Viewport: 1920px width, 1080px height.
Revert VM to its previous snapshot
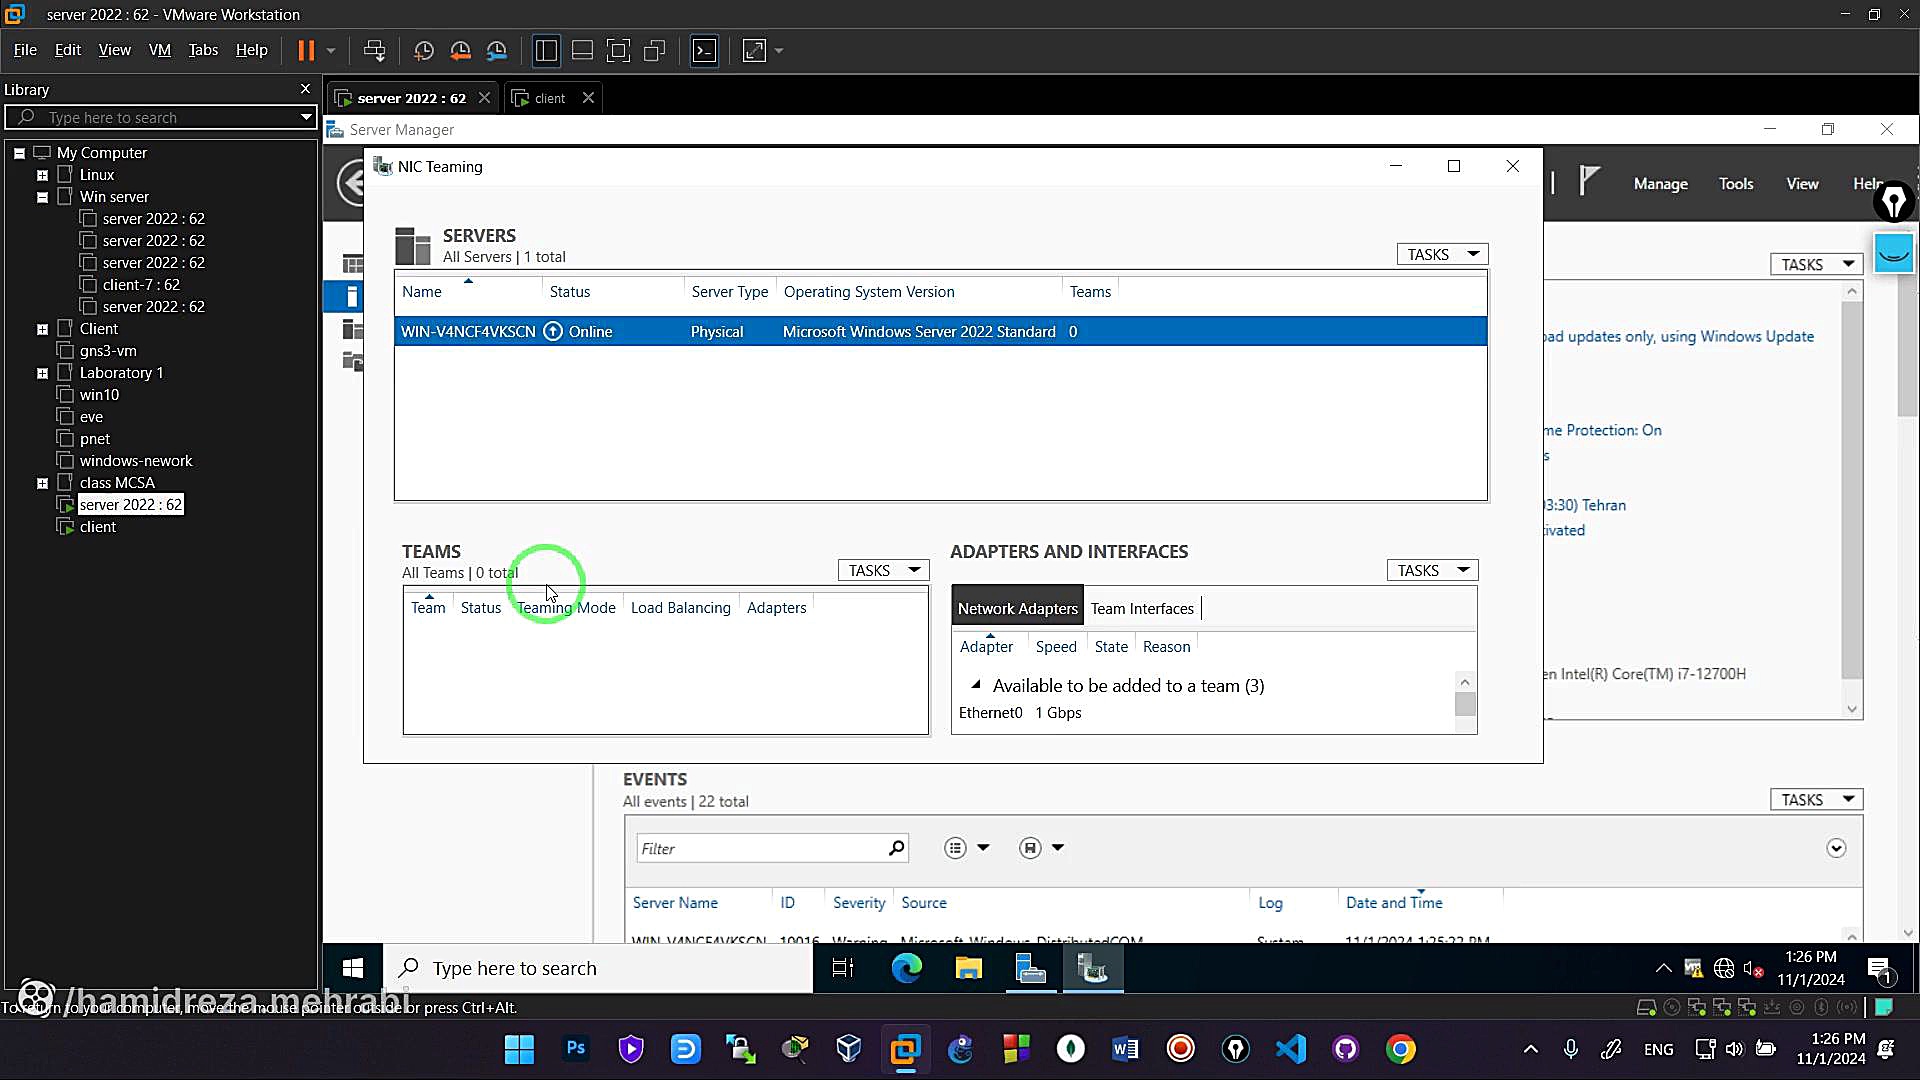(460, 50)
